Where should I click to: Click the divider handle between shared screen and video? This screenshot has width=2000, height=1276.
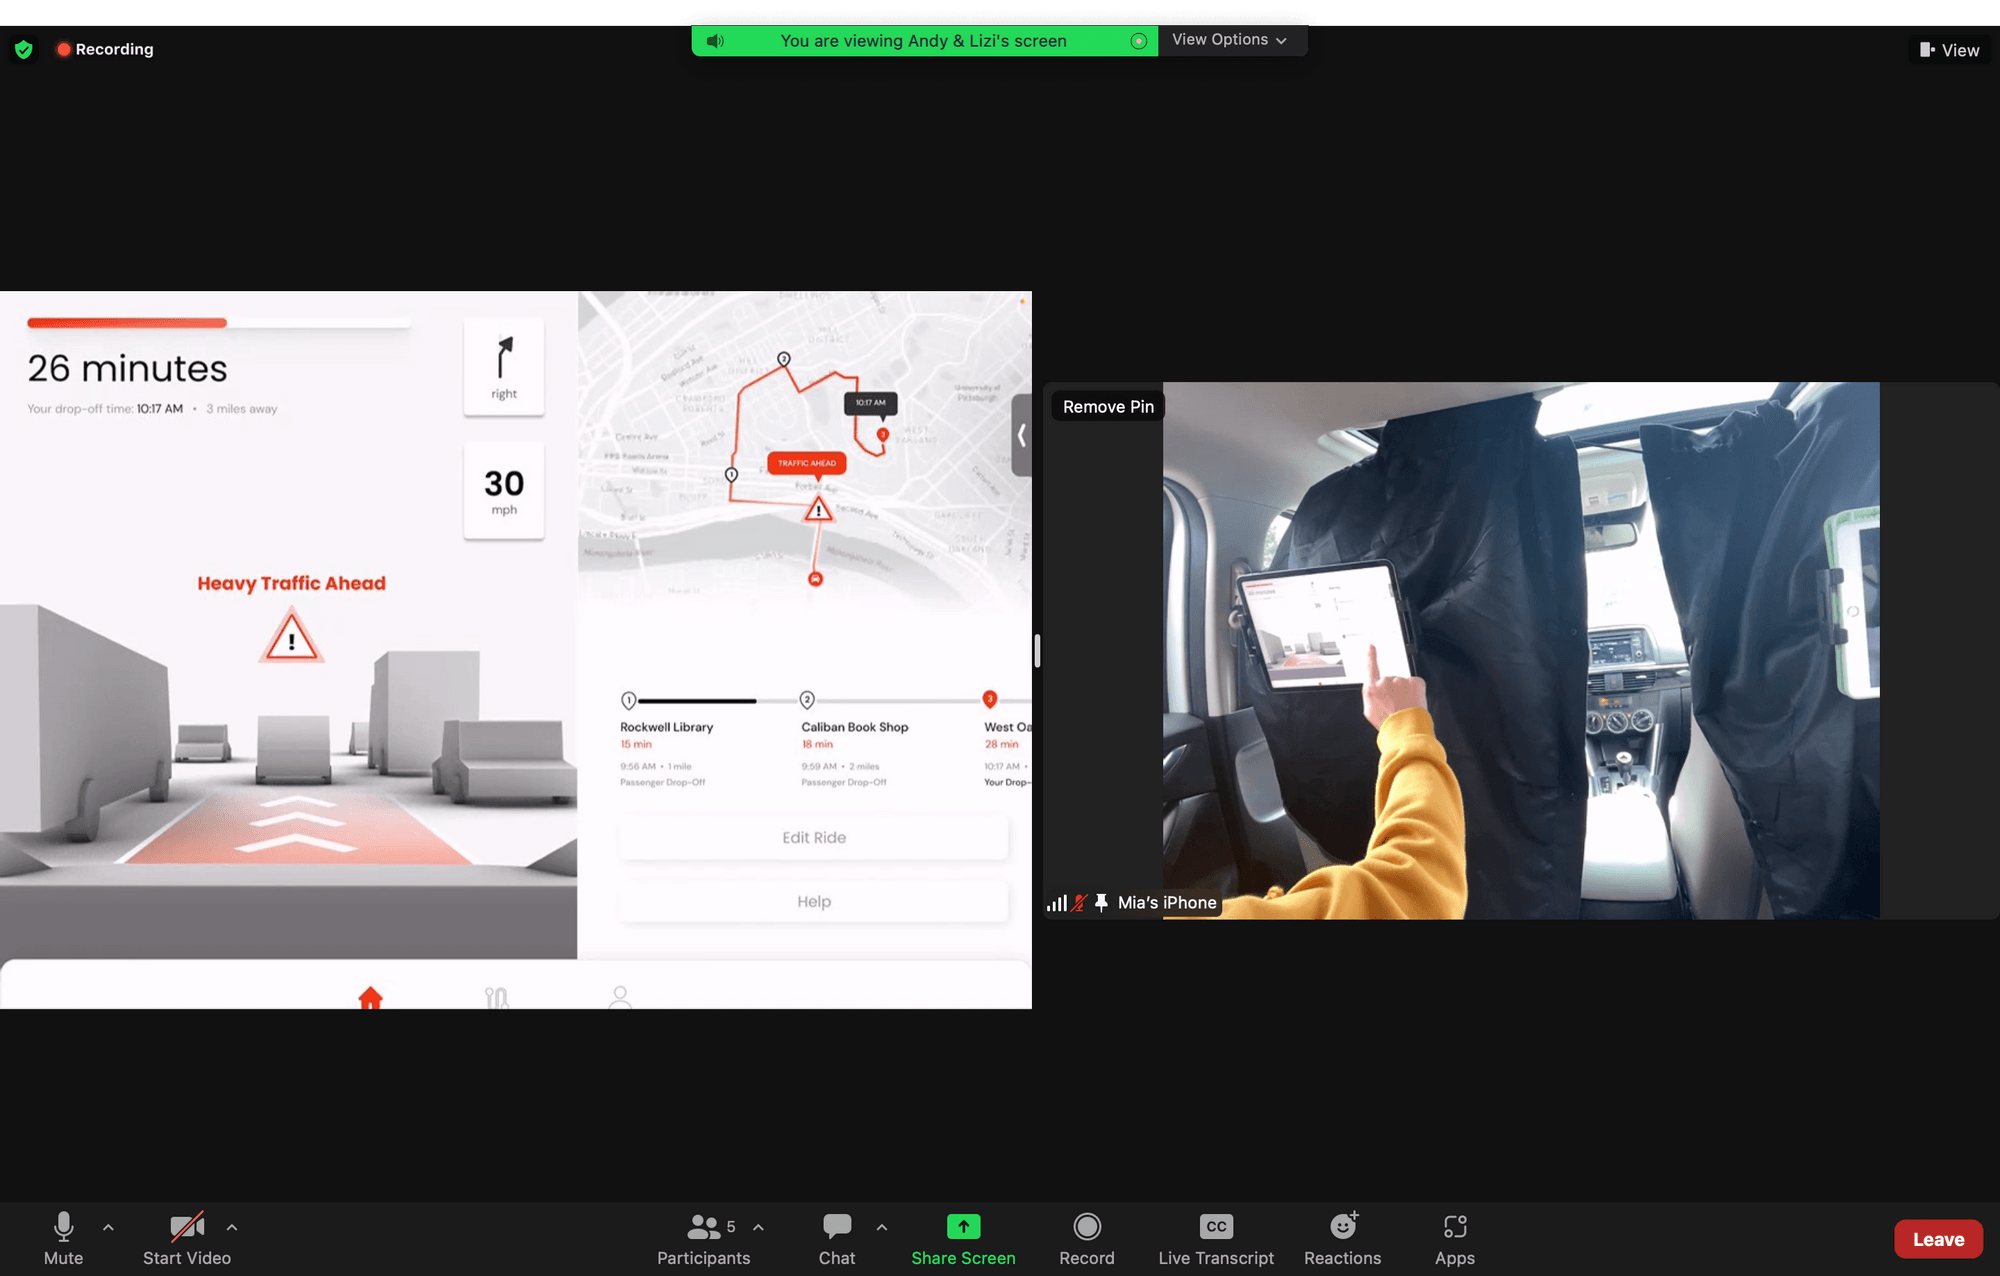1037,651
